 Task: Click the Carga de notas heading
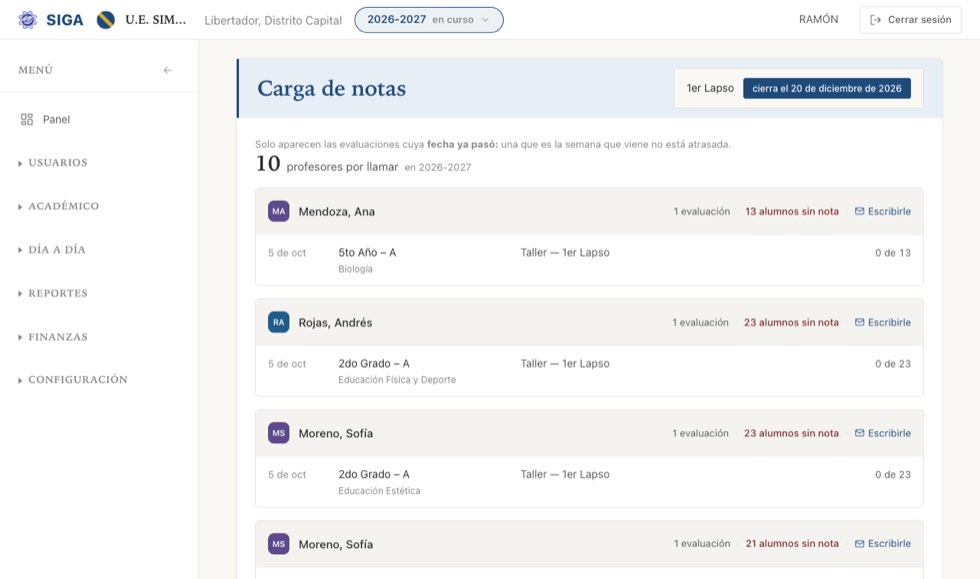331,88
